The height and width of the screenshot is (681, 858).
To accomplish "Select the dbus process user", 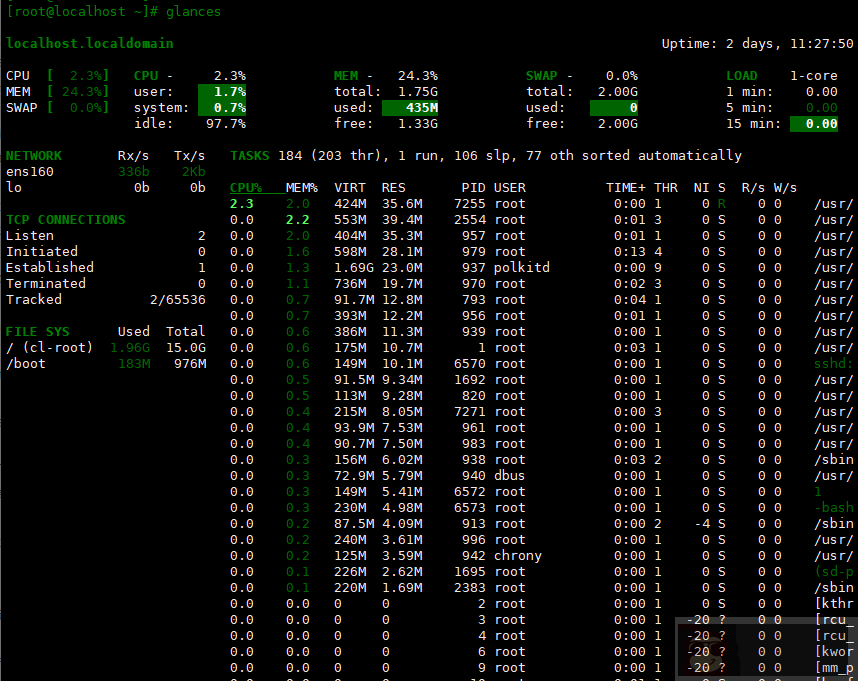I will pyautogui.click(x=509, y=475).
